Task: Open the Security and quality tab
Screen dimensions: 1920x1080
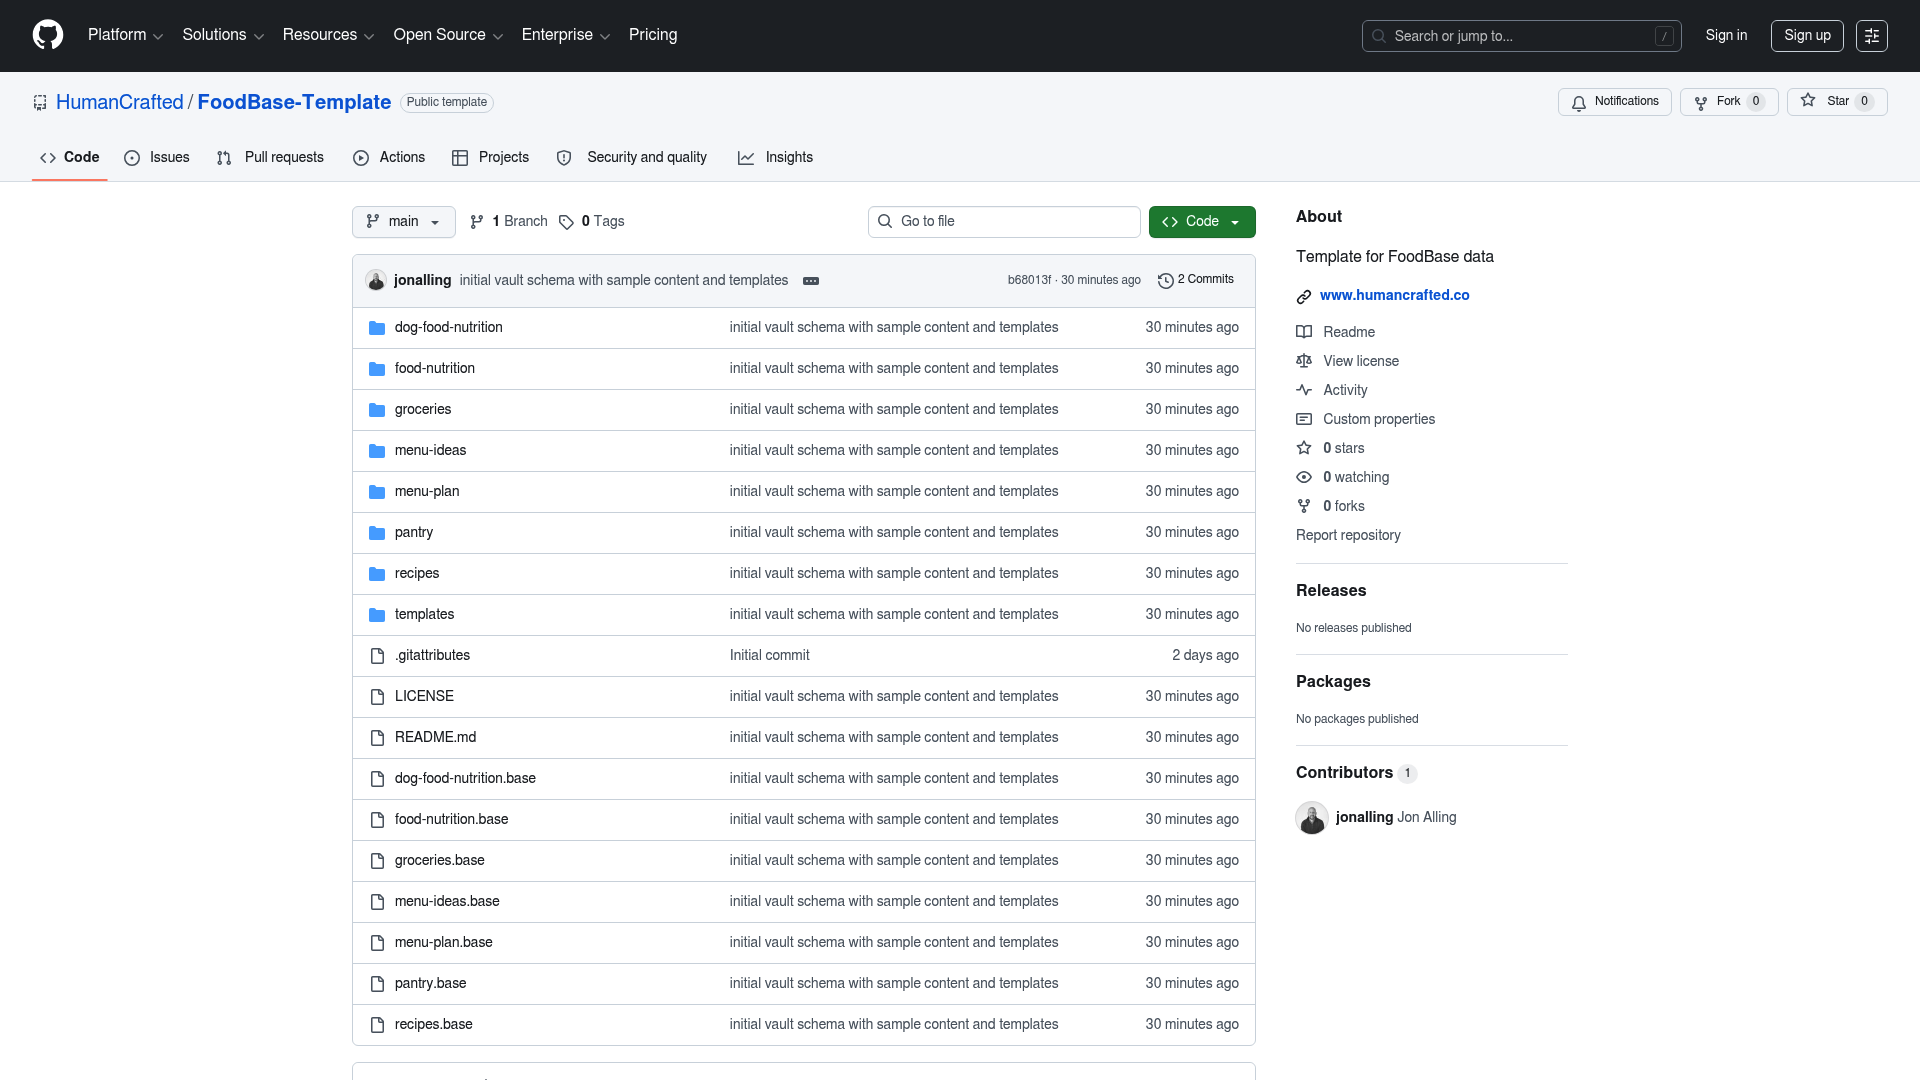Action: (632, 158)
